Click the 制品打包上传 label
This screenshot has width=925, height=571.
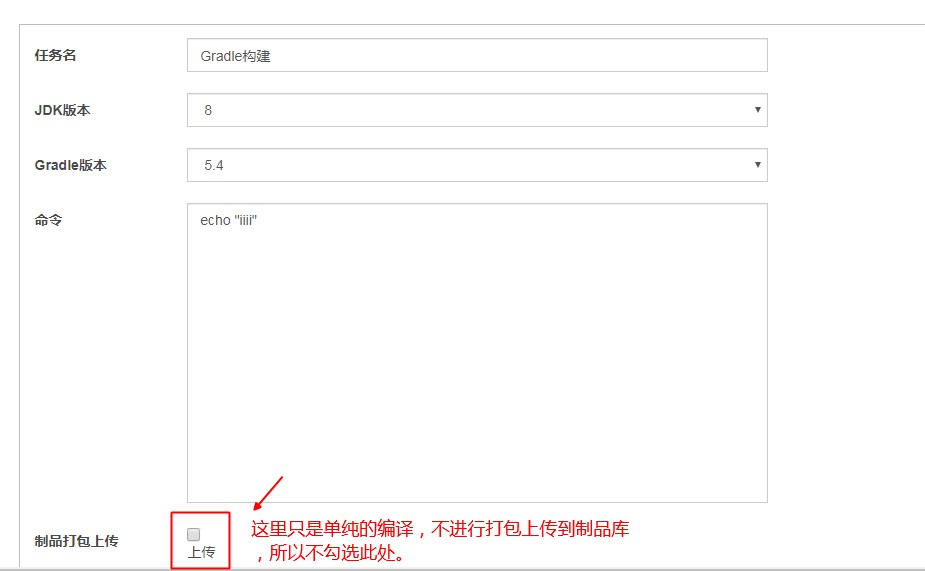(x=77, y=541)
